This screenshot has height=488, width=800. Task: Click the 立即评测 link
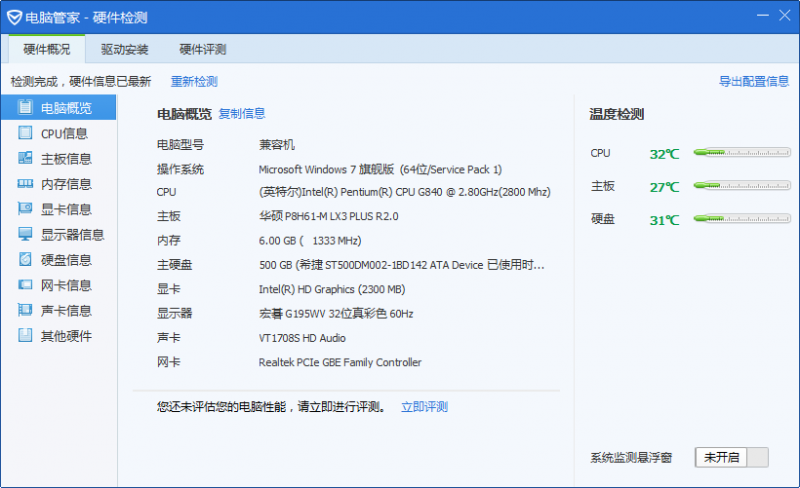coord(424,407)
